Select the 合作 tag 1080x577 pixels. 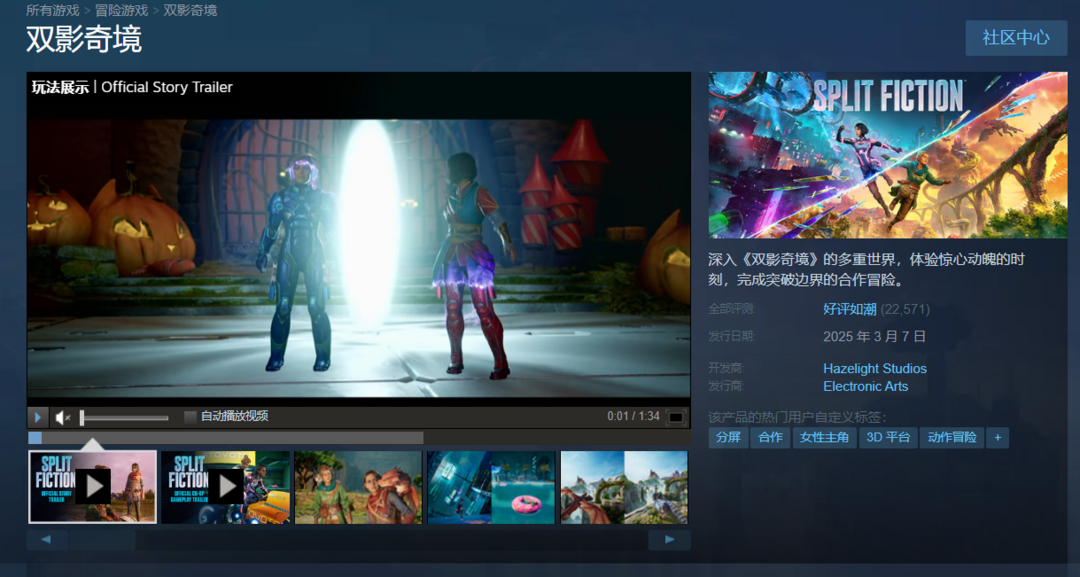[770, 437]
